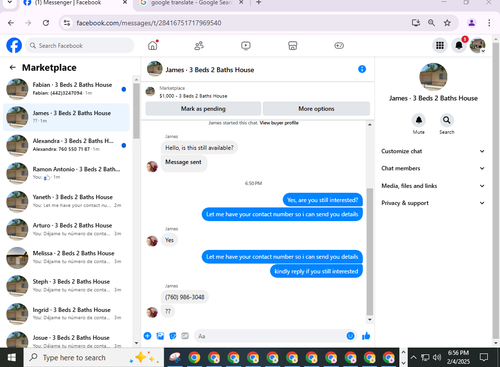Open Windows Start menu
This screenshot has height=367, width=500.
[12, 358]
